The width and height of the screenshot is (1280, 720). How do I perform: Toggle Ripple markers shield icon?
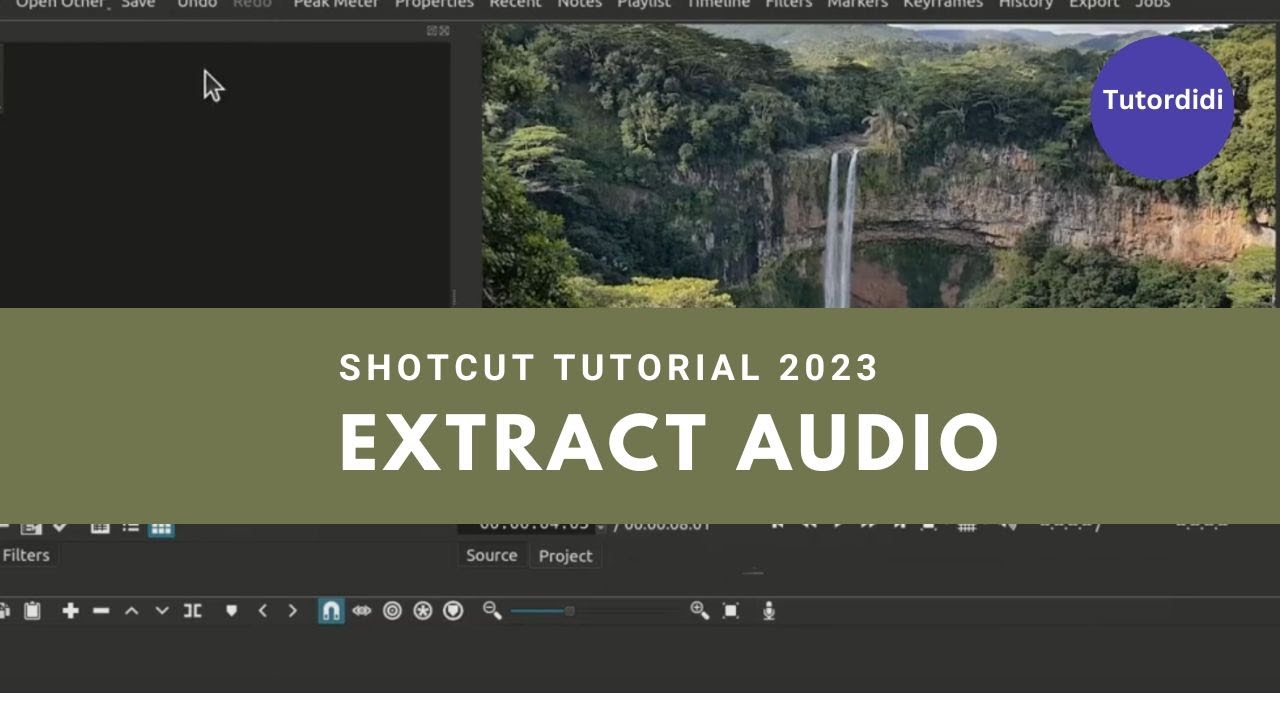point(453,610)
